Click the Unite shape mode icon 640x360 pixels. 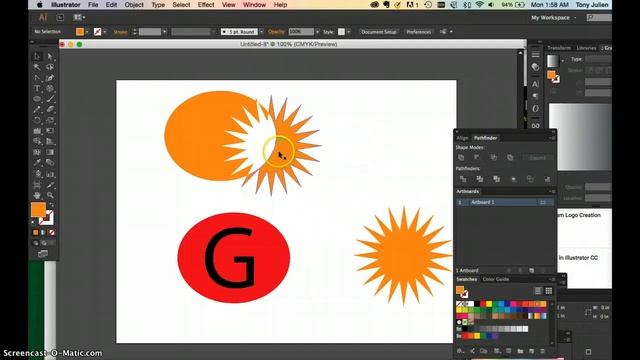tap(461, 158)
